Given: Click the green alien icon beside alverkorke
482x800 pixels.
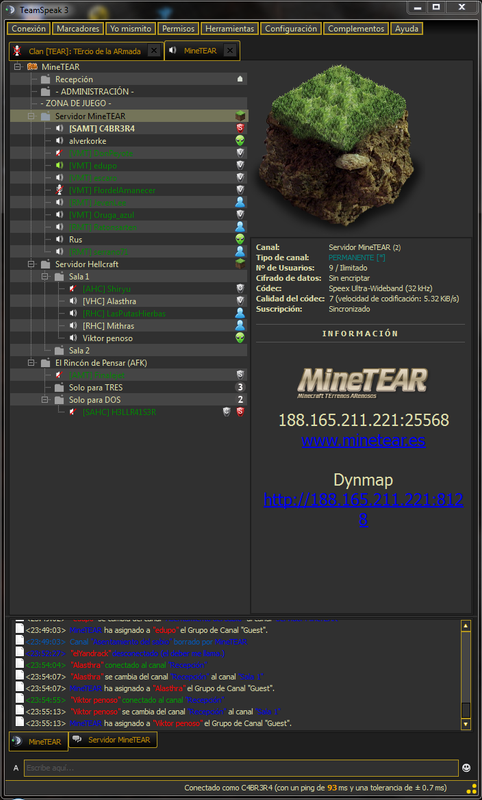Looking at the screenshot, I should pos(240,141).
